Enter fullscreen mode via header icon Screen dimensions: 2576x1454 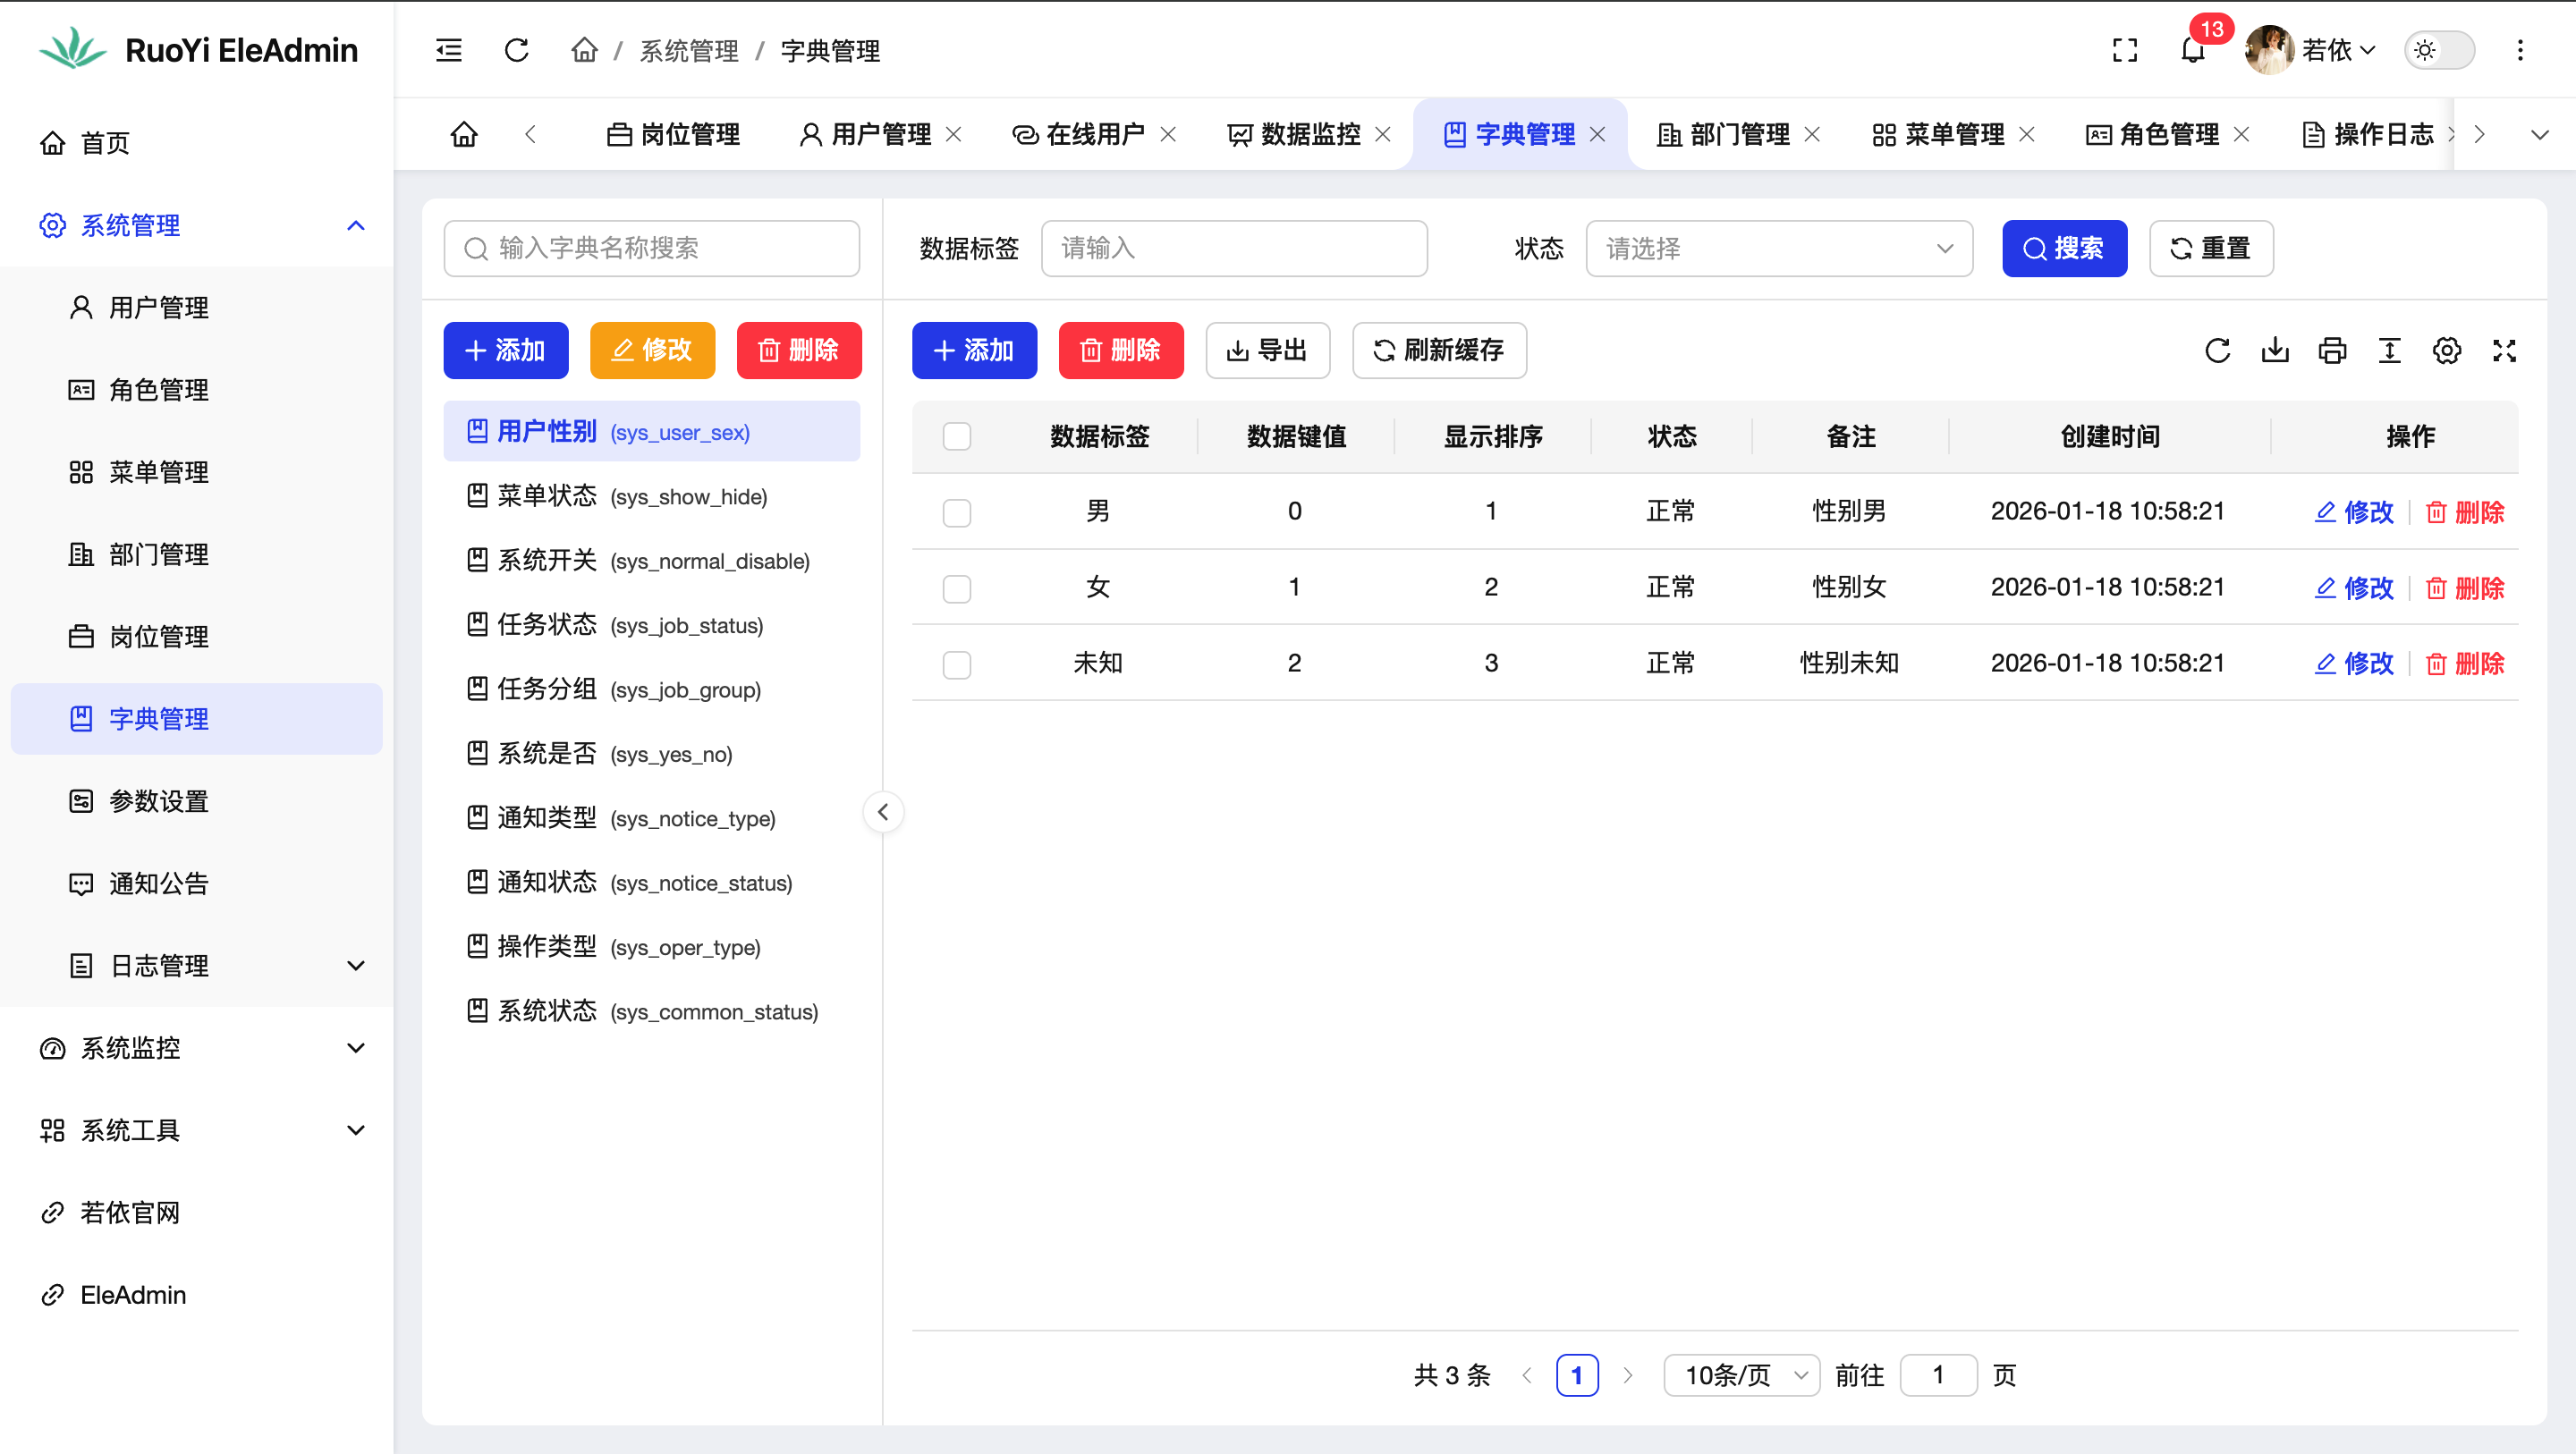pyautogui.click(x=2124, y=50)
